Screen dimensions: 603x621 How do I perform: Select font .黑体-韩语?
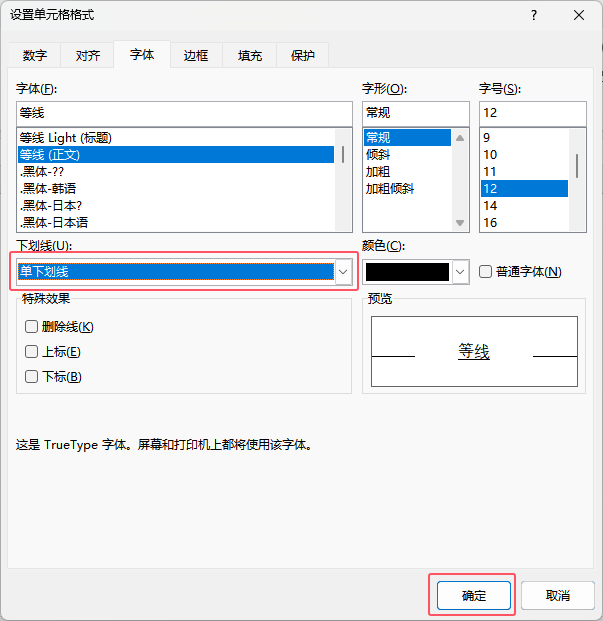pyautogui.click(x=176, y=189)
